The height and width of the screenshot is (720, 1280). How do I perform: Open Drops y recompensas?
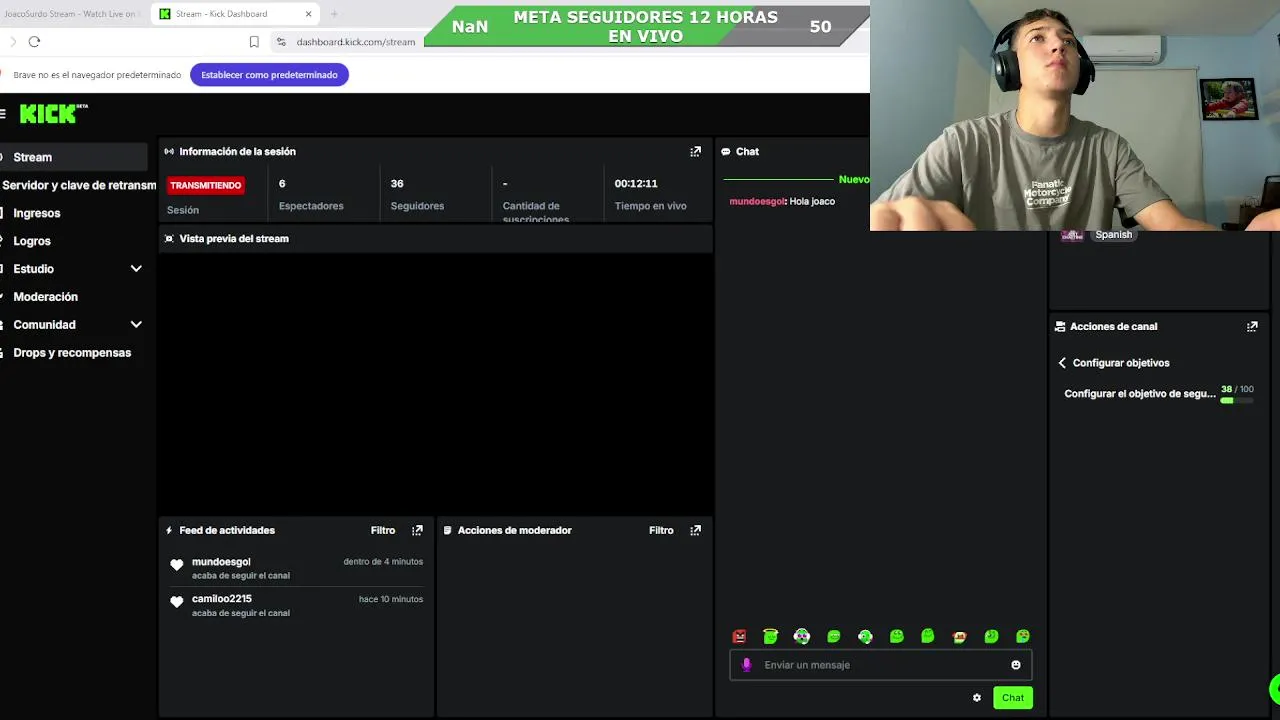[x=72, y=353]
